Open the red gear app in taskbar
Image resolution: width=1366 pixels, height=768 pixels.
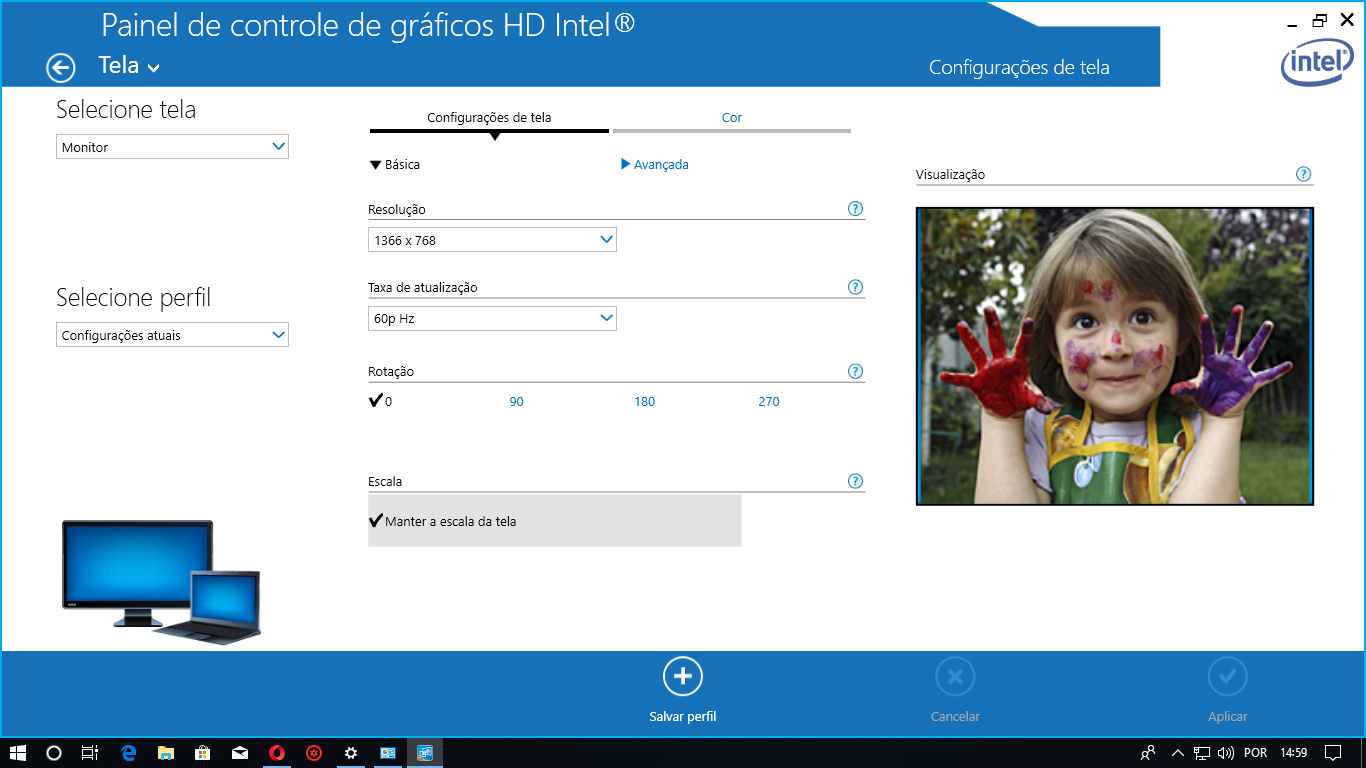coord(314,753)
